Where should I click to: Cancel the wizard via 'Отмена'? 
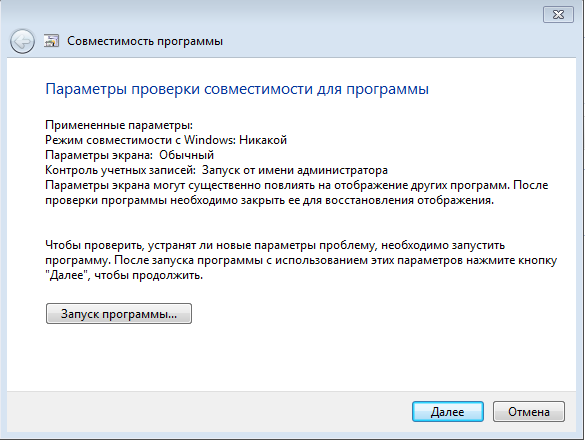tap(529, 412)
